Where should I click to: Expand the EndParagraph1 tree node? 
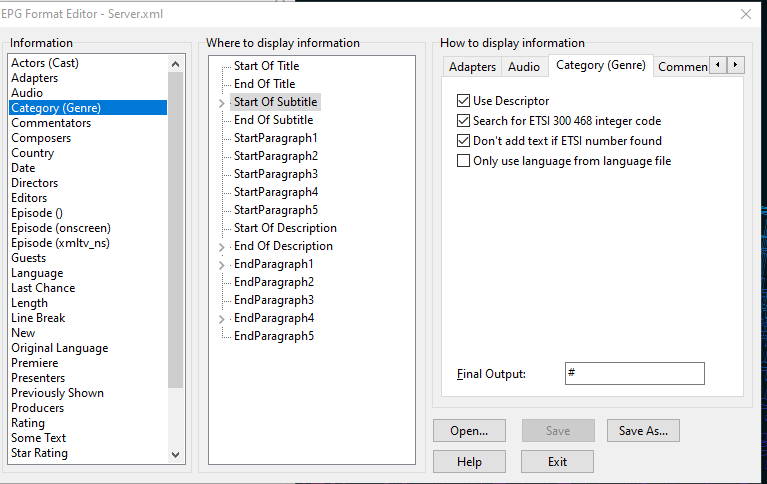coord(222,265)
